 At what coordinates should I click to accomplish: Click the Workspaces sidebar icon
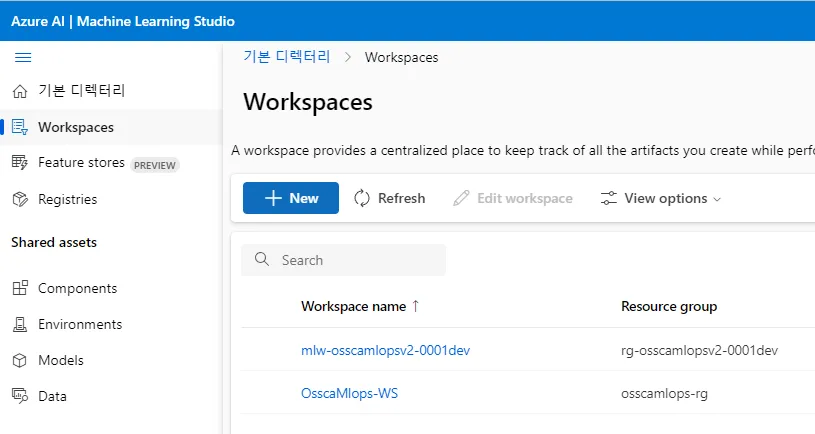point(20,127)
